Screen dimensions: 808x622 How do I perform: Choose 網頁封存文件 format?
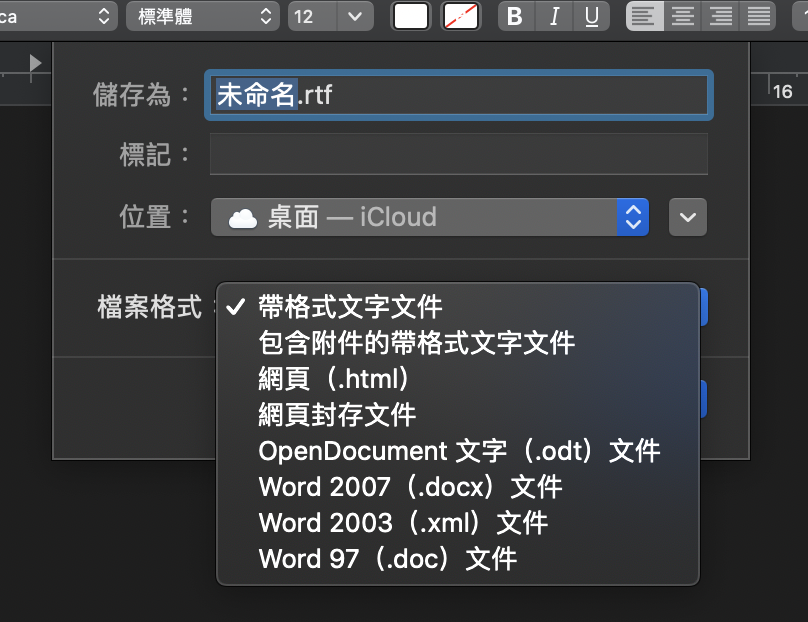[x=458, y=415]
